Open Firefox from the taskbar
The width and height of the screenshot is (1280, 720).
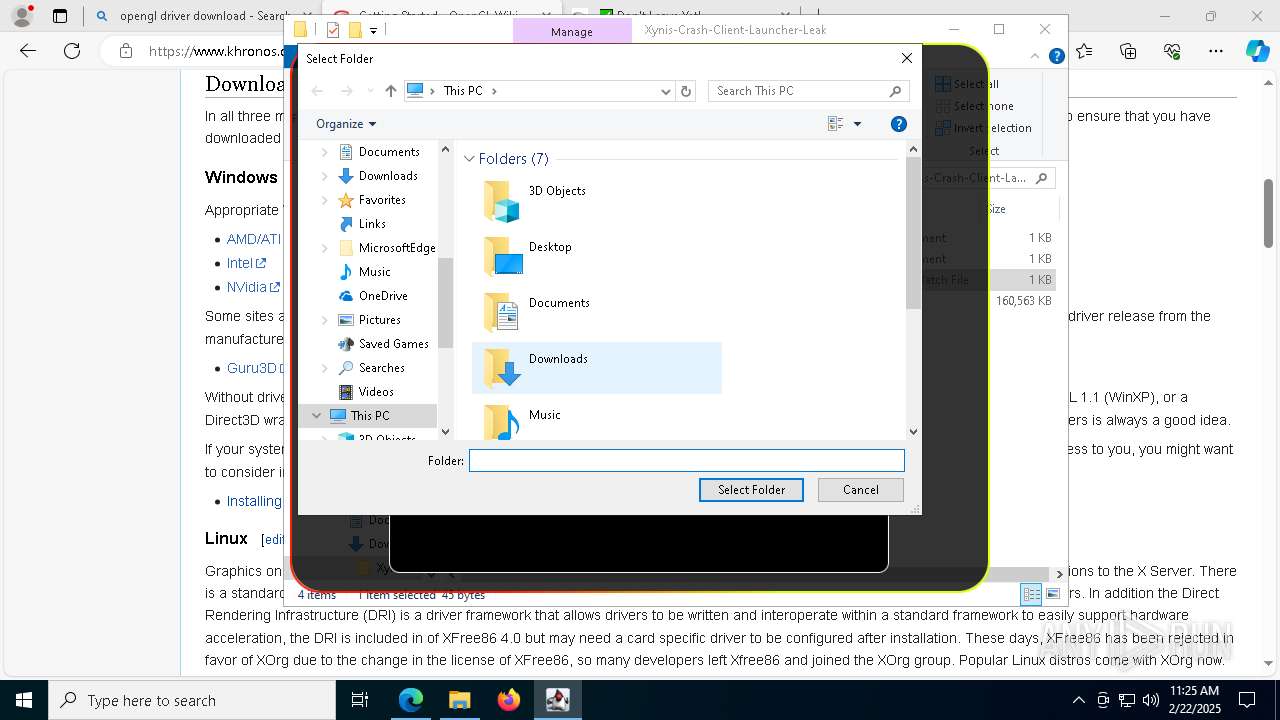(509, 700)
